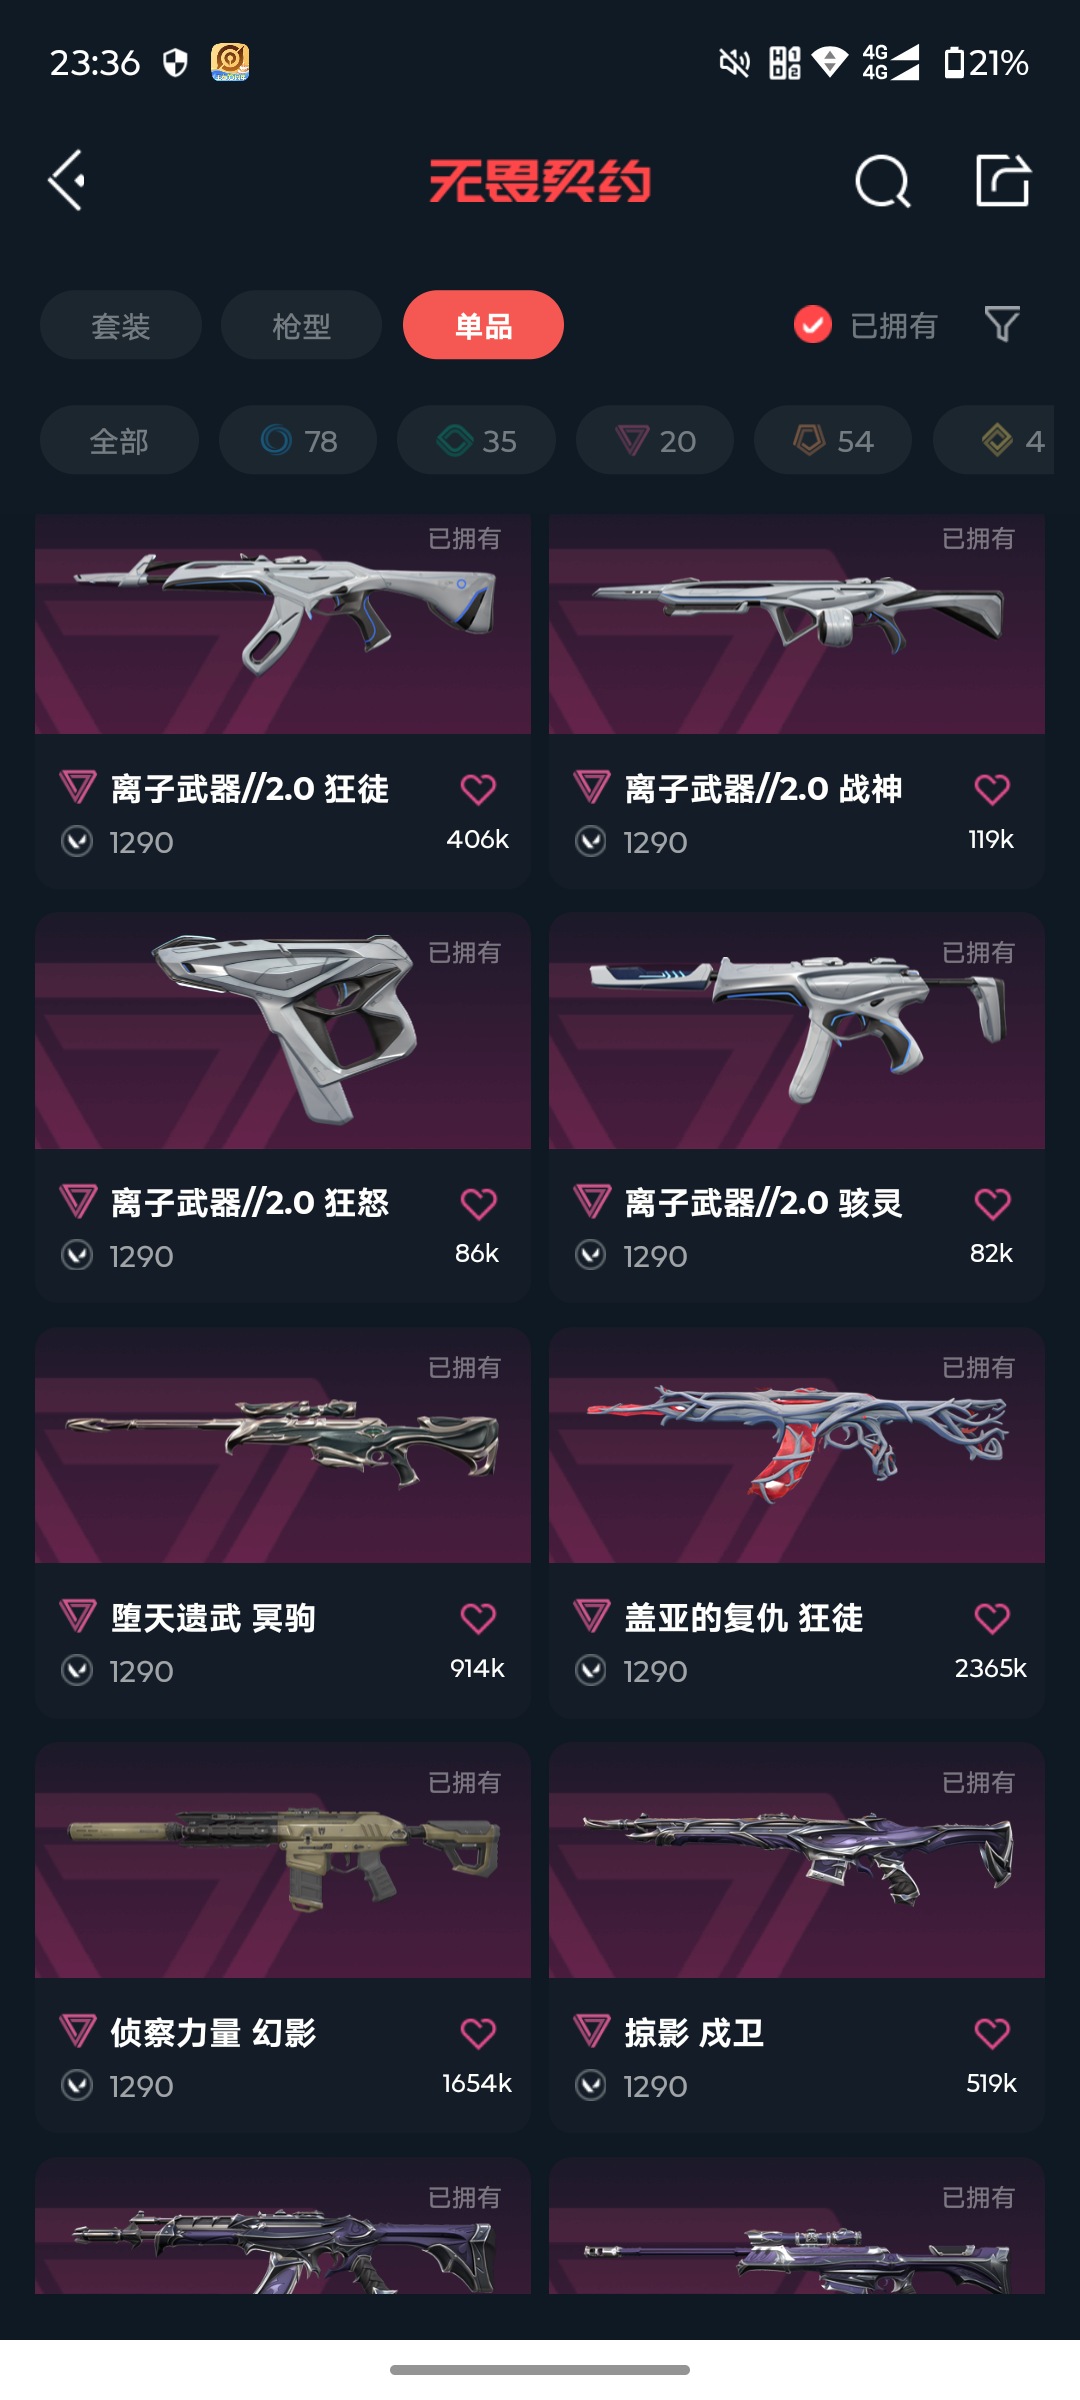Open the 离子武器//2.0 骇灵 item title
The width and height of the screenshot is (1080, 2400).
point(763,1203)
